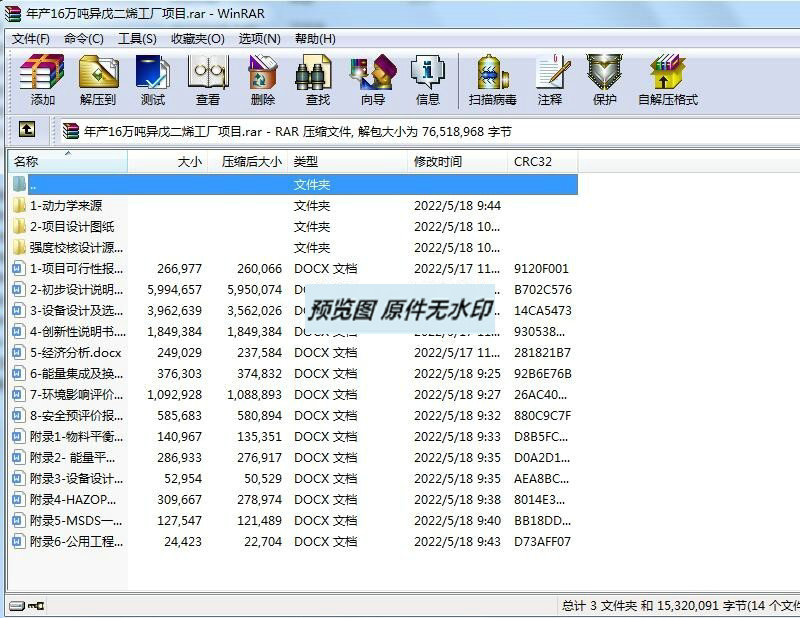Click modified time 2022/5/18 9:43

pyautogui.click(x=457, y=541)
